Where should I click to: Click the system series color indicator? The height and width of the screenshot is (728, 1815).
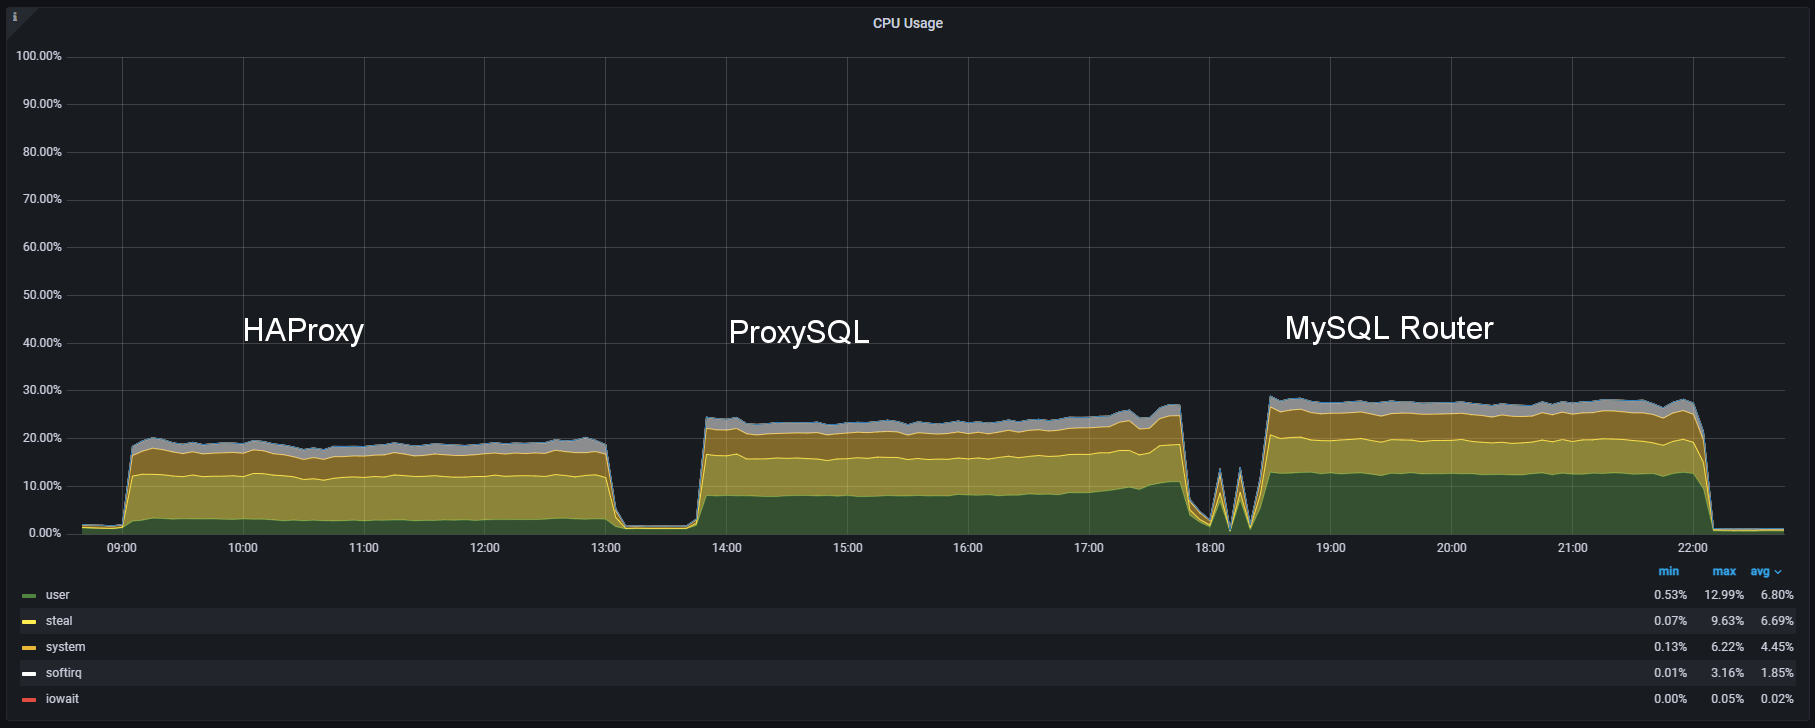coord(29,648)
